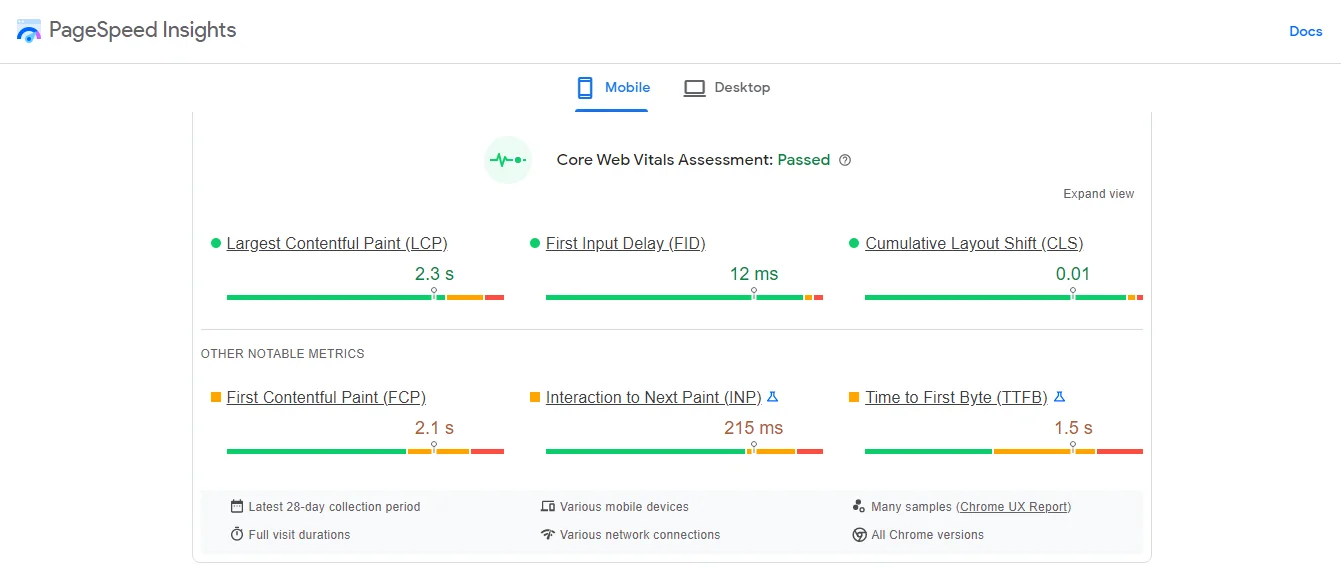Open Cumulative Layout Shift (CLS) link
Screen dimensions: 1341x578
[x=974, y=243]
